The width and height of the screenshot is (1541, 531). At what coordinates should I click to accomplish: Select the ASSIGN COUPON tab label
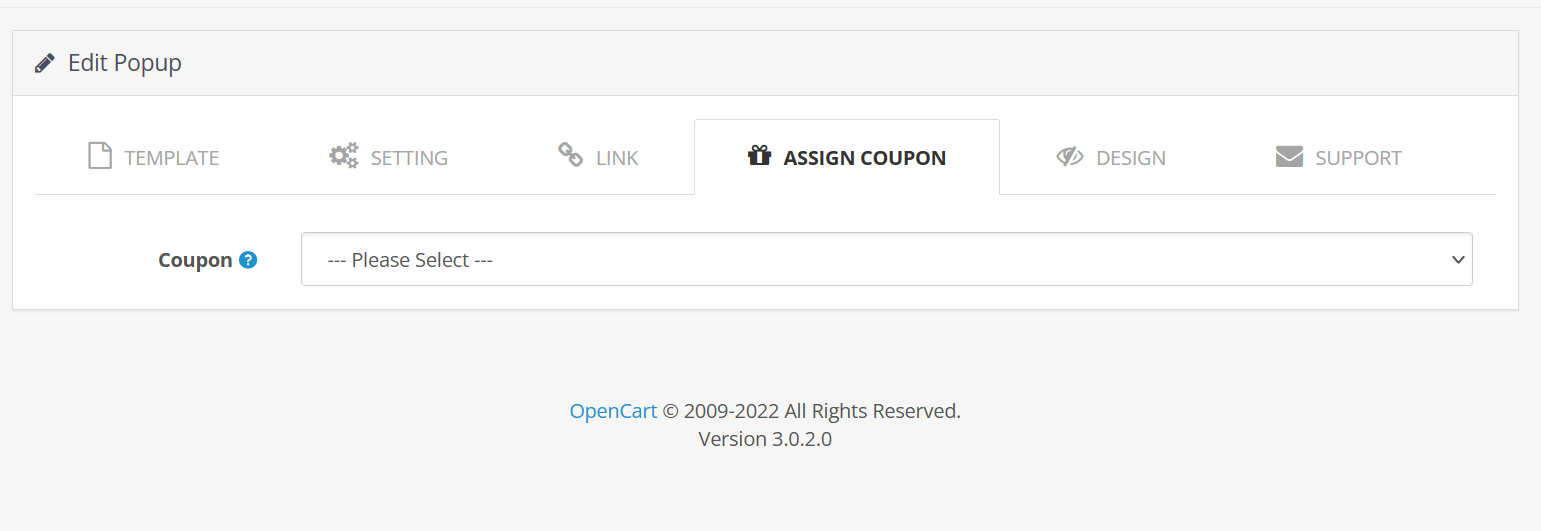pos(865,158)
